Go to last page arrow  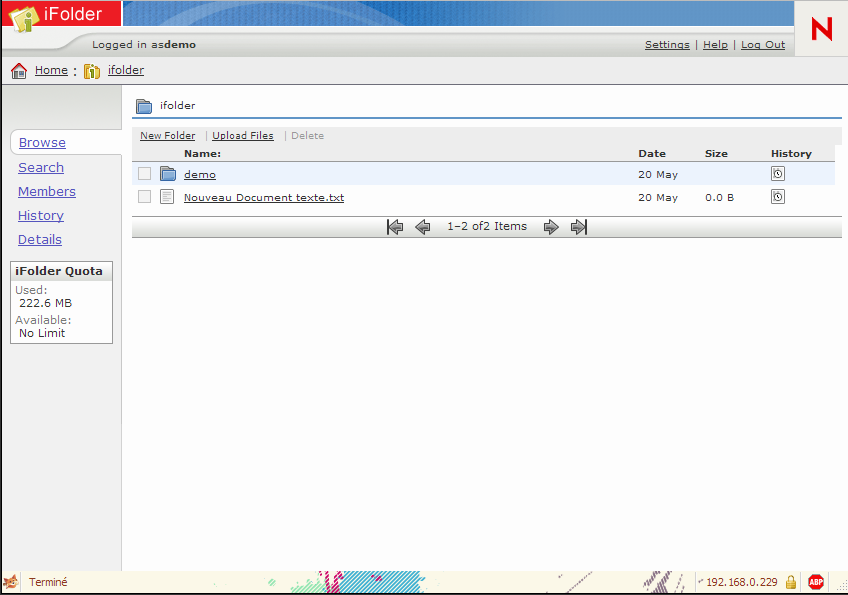pos(579,227)
